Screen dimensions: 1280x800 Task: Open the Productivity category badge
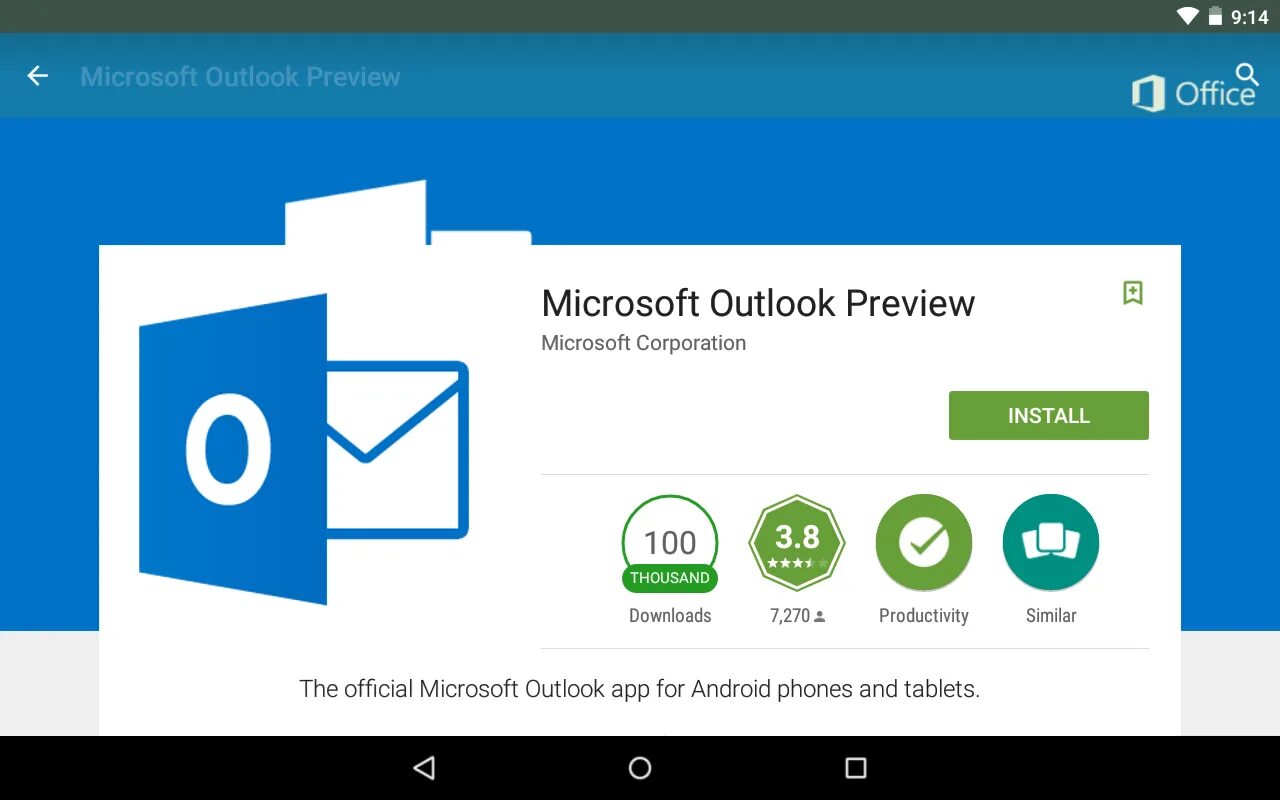tap(924, 543)
